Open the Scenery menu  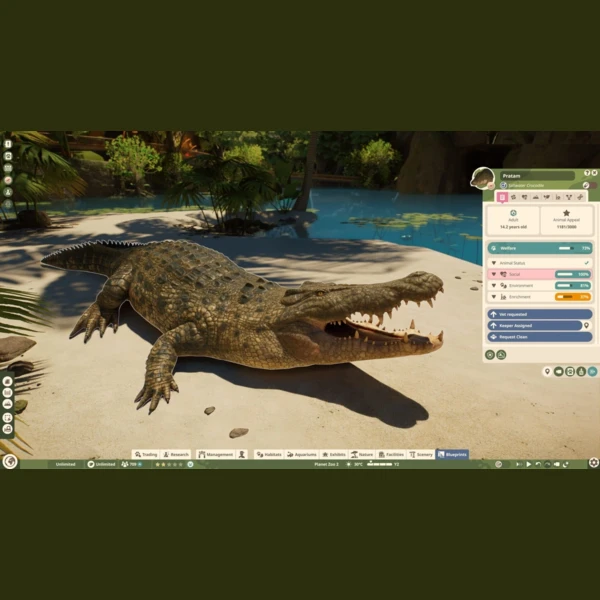point(421,454)
